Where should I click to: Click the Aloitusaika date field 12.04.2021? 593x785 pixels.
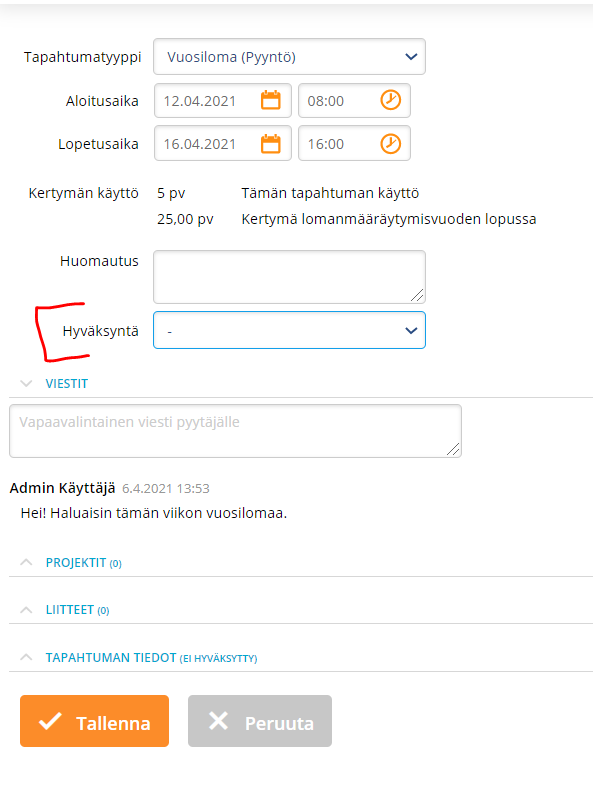click(x=223, y=101)
